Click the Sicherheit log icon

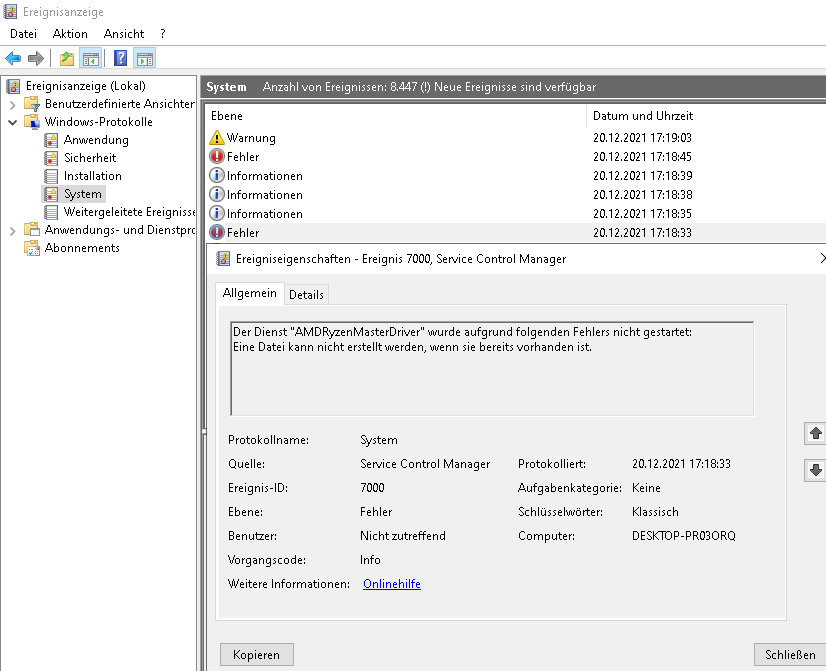click(x=51, y=158)
